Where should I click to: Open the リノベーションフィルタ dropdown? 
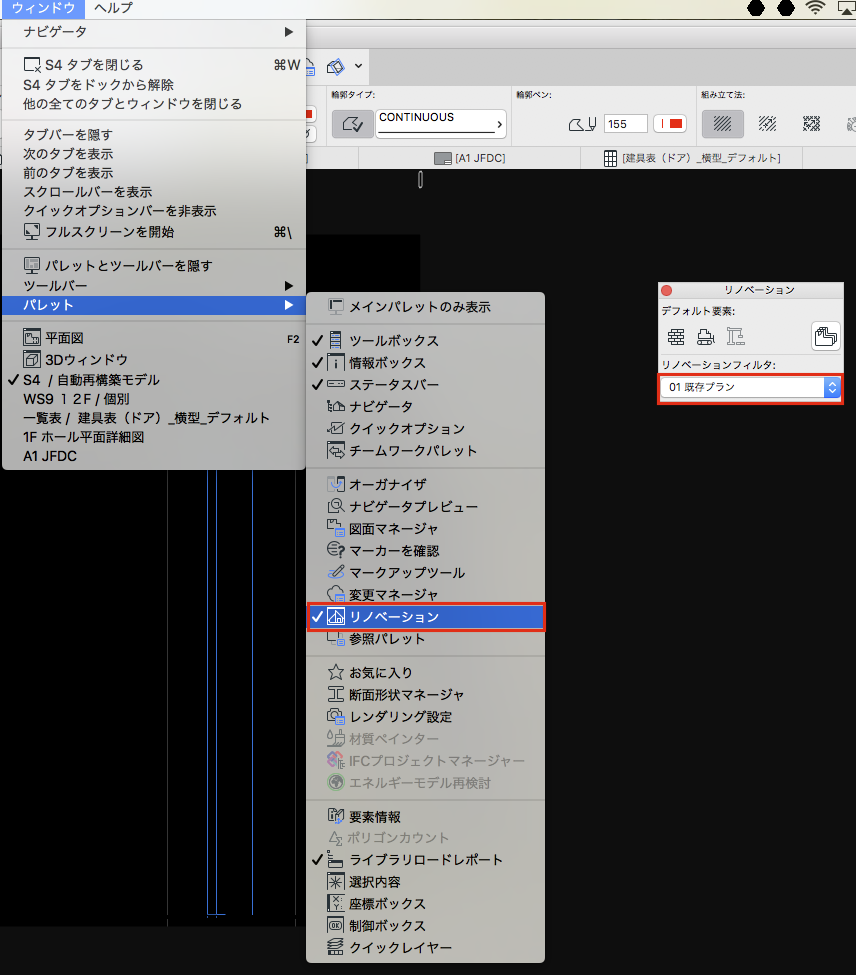tap(750, 388)
